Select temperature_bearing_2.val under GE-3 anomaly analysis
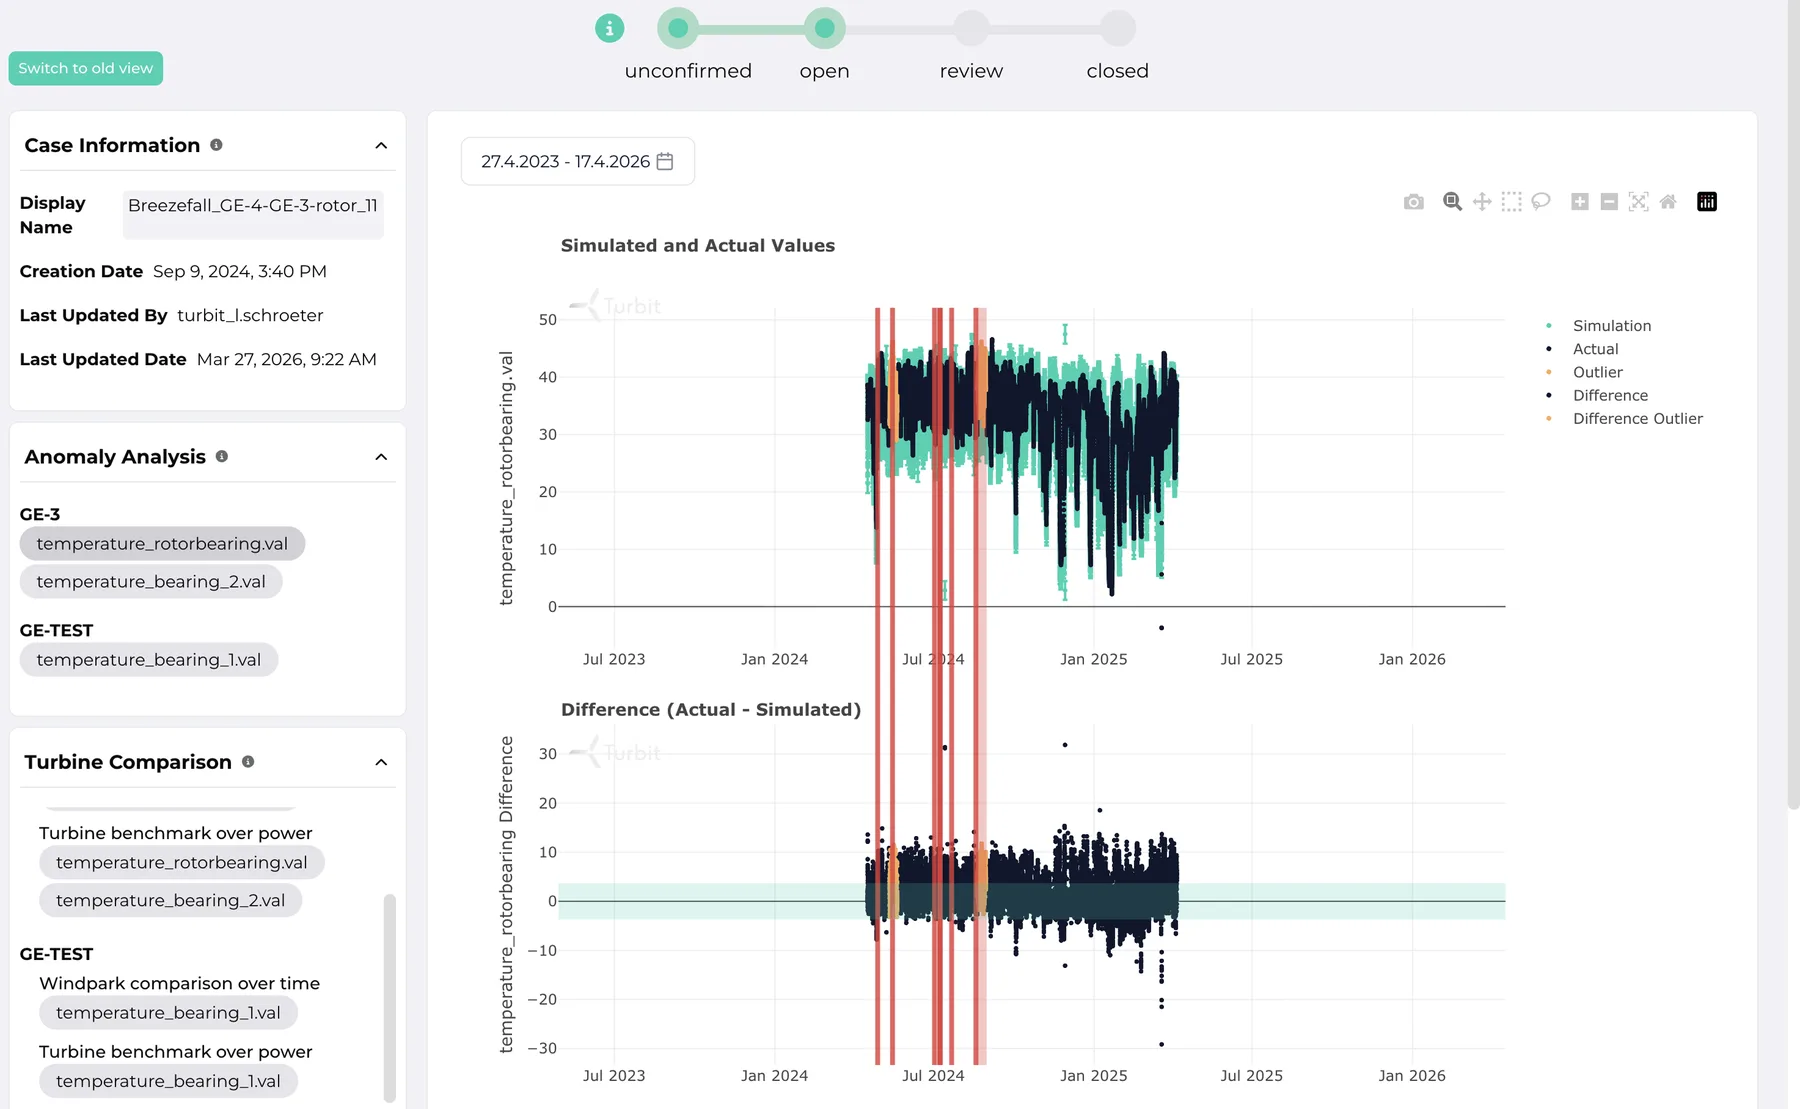Screen dimensions: 1800x1109 [x=151, y=582]
